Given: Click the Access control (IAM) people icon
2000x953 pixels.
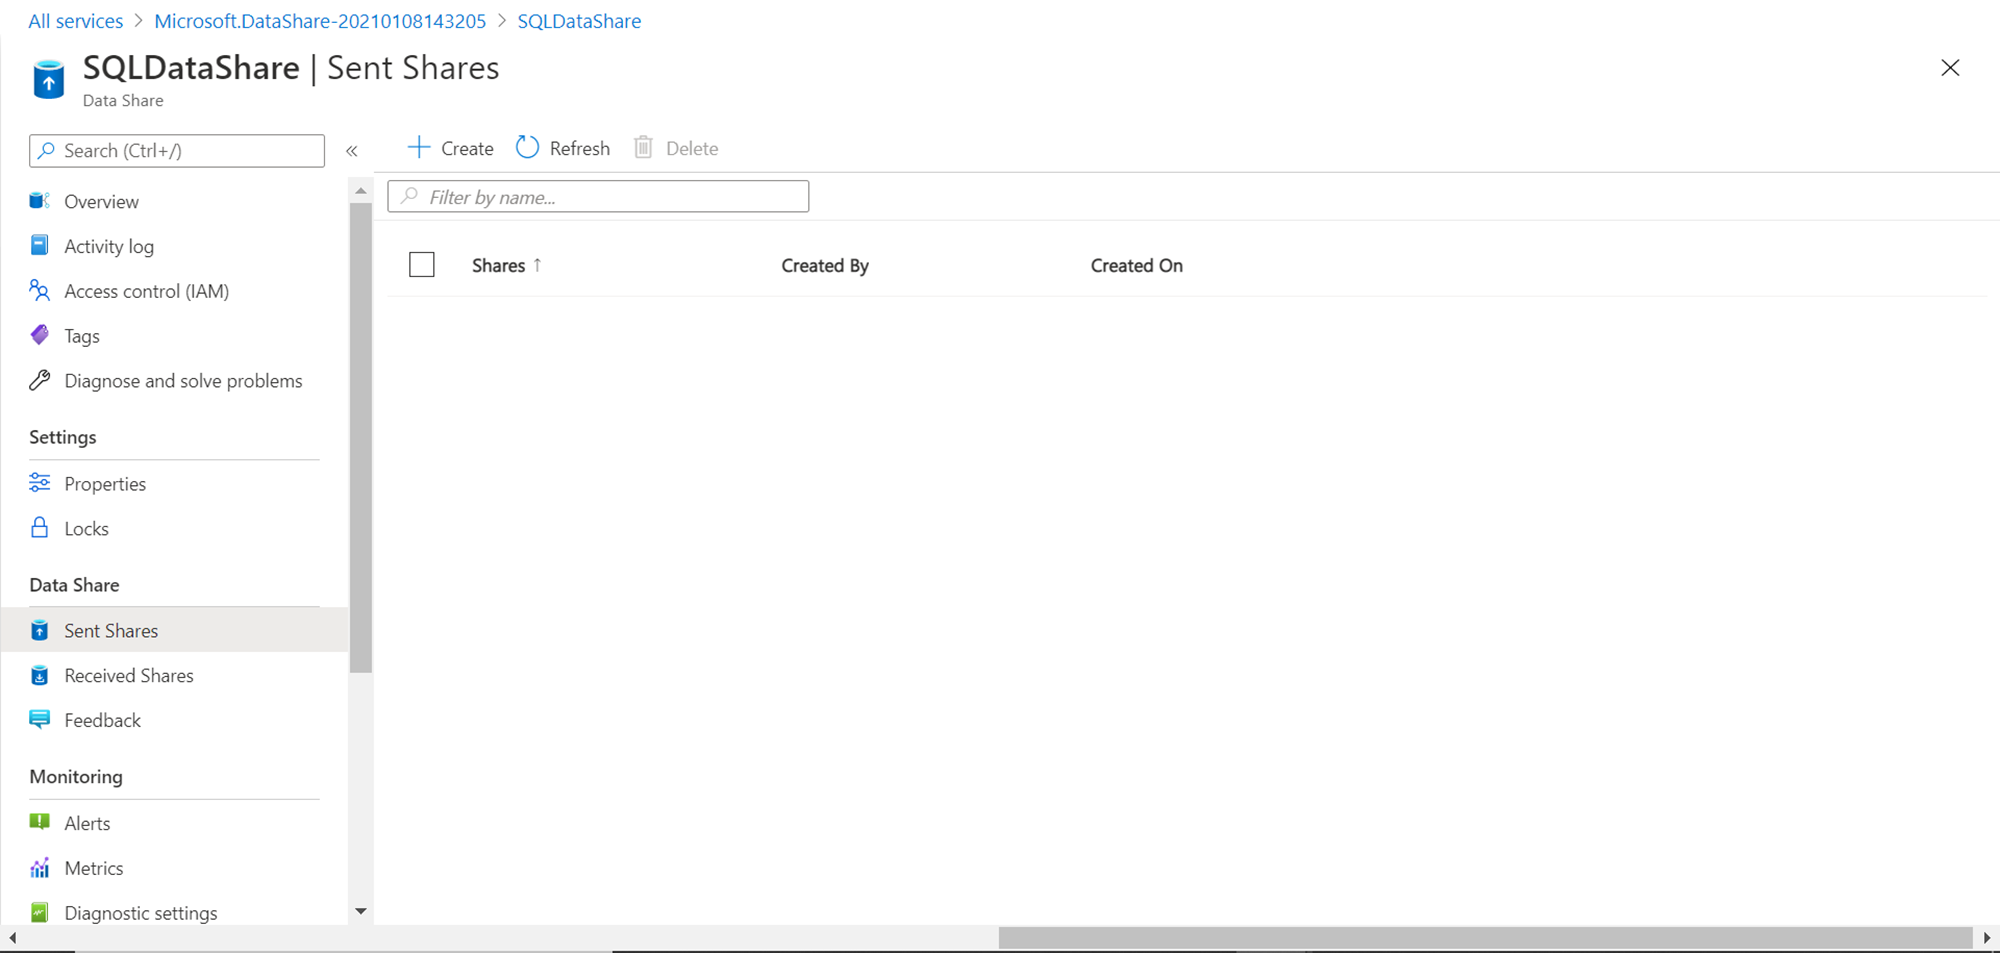Looking at the screenshot, I should click(40, 290).
